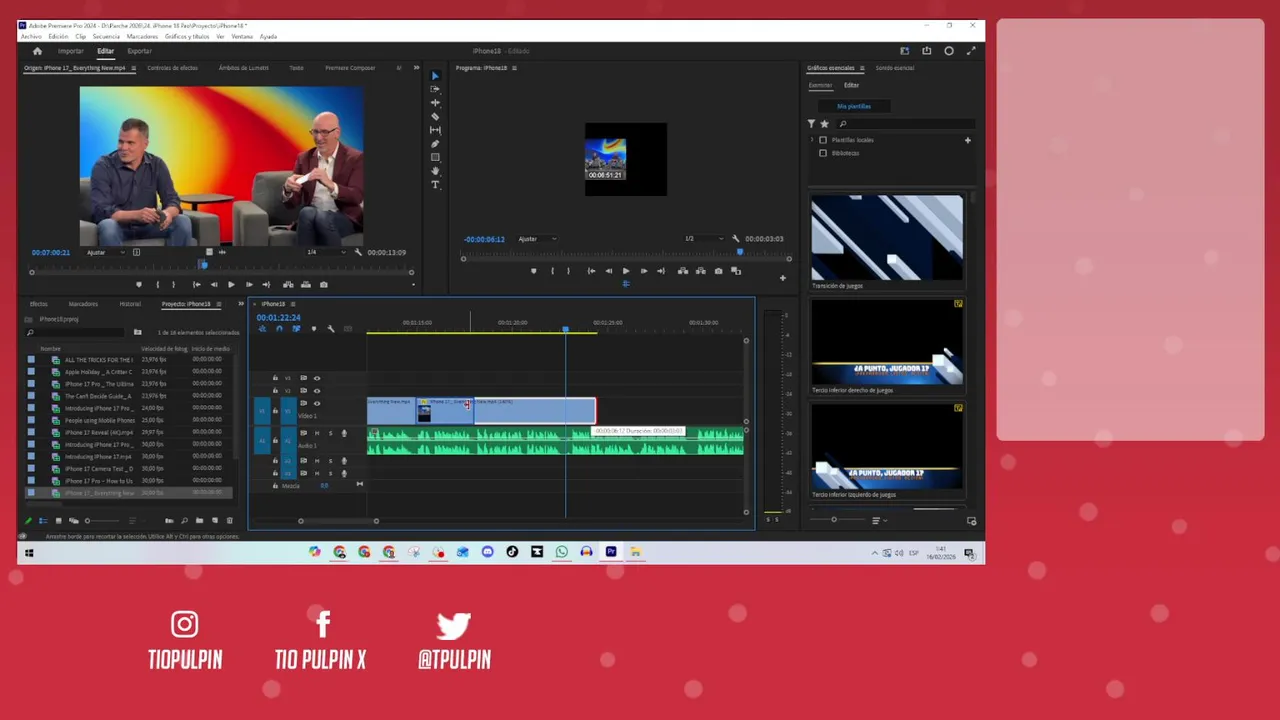Viewport: 1280px width, 720px height.
Task: Toggle V3 track output eye
Action: (317, 379)
